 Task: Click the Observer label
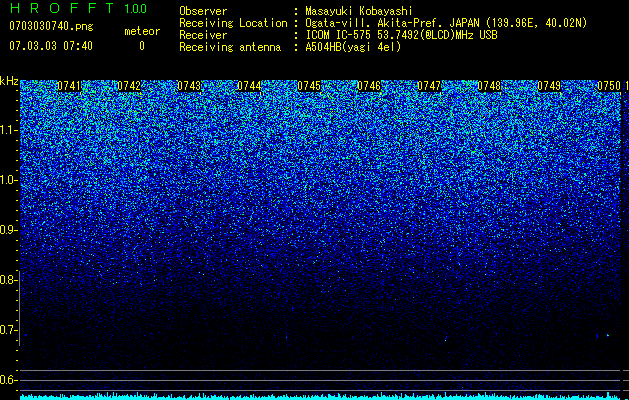pos(203,11)
